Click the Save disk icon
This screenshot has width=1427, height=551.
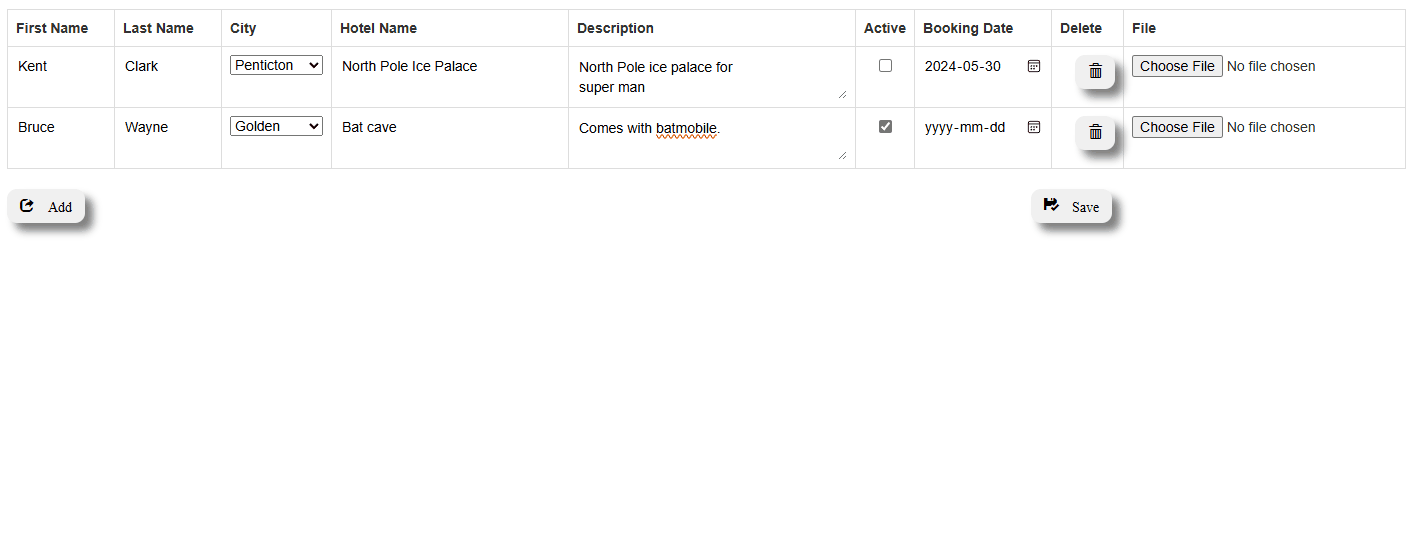pos(1051,205)
